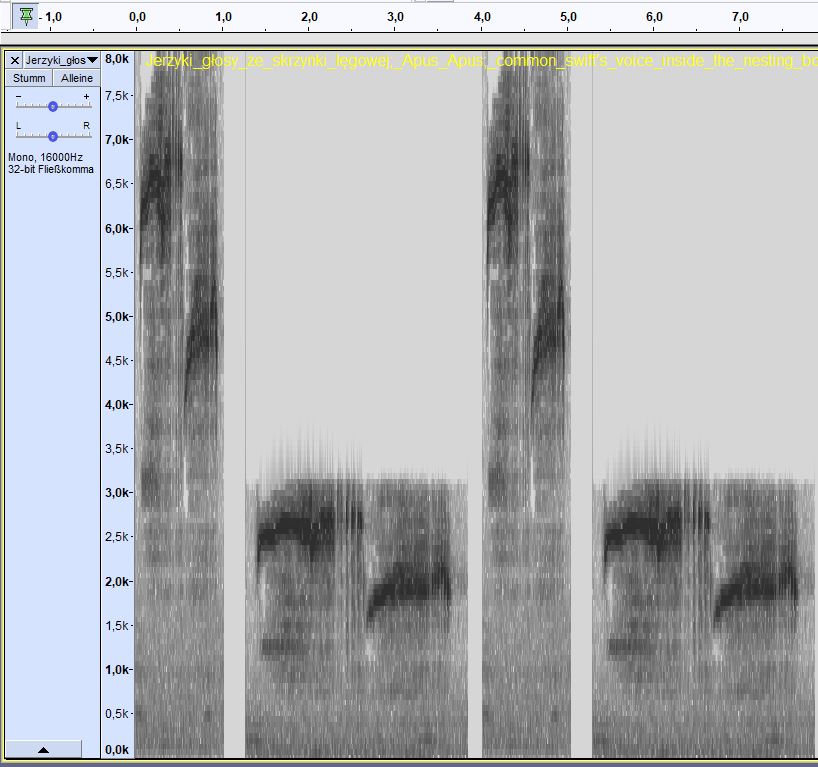Click the R label of pan slider
This screenshot has width=818, height=767.
87,125
